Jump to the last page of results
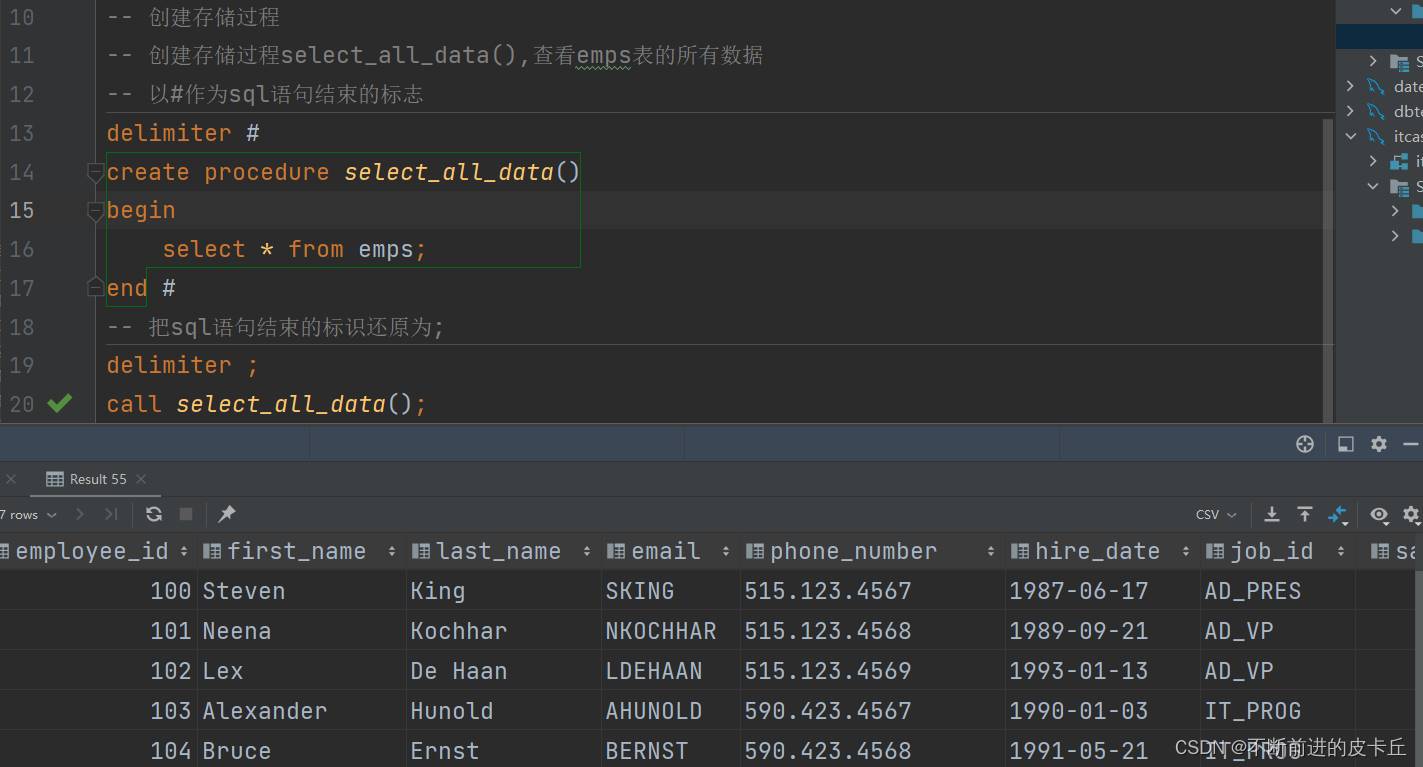1423x767 pixels. click(112, 514)
